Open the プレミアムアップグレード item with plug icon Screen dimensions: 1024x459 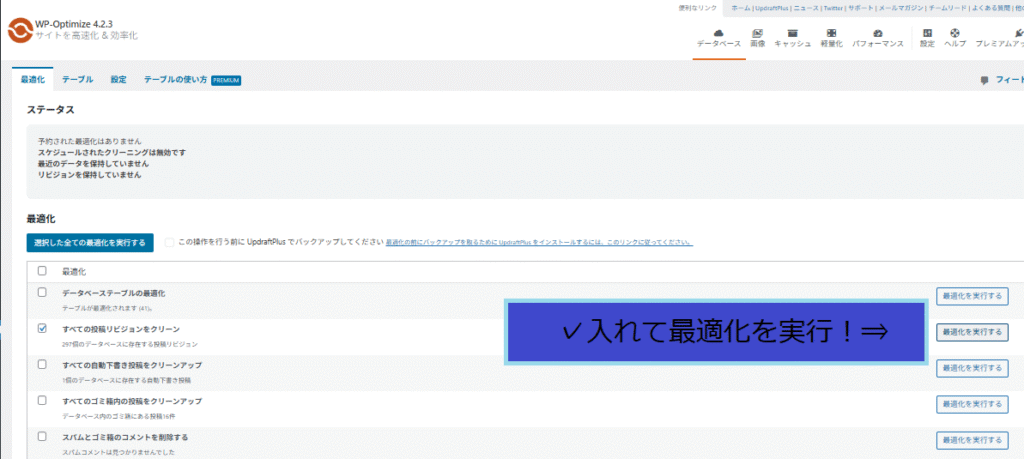[999, 39]
